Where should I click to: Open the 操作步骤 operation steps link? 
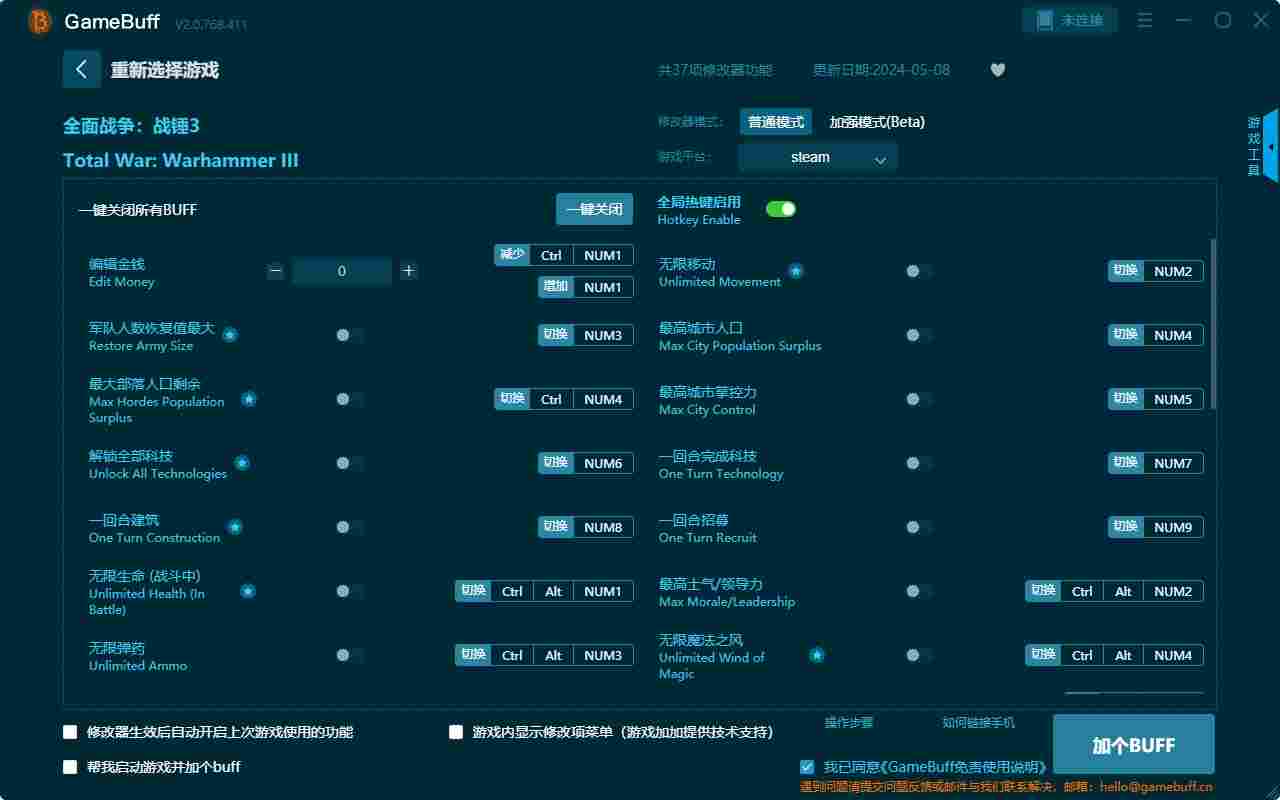point(849,722)
